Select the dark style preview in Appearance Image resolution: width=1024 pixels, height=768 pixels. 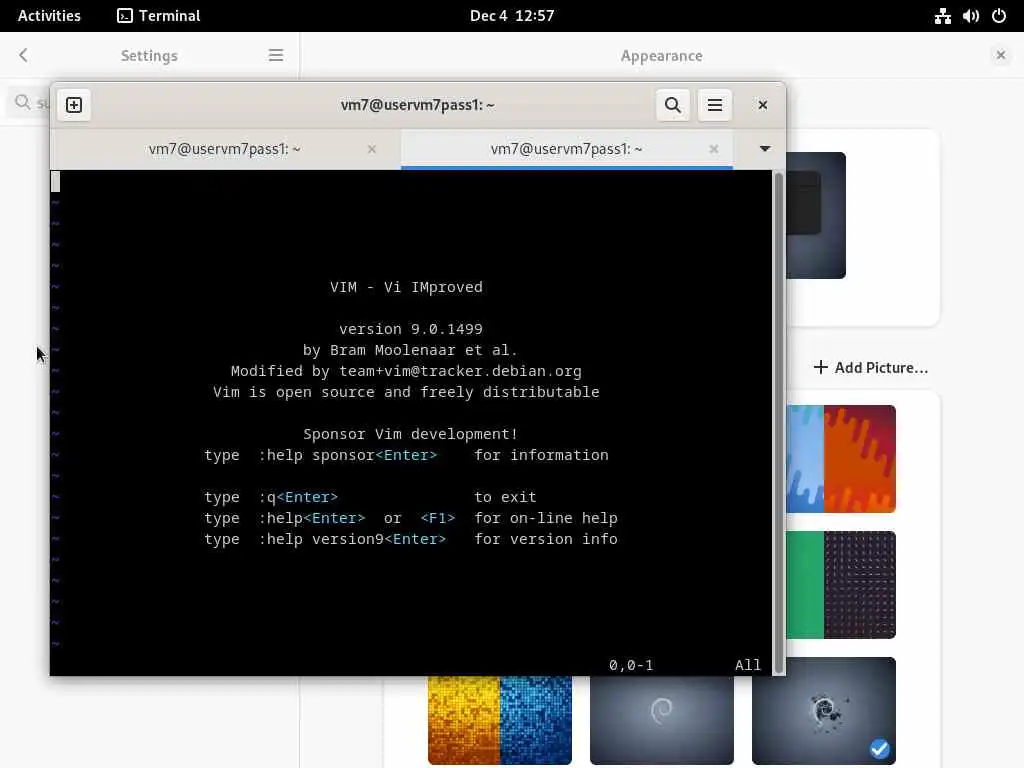(816, 216)
